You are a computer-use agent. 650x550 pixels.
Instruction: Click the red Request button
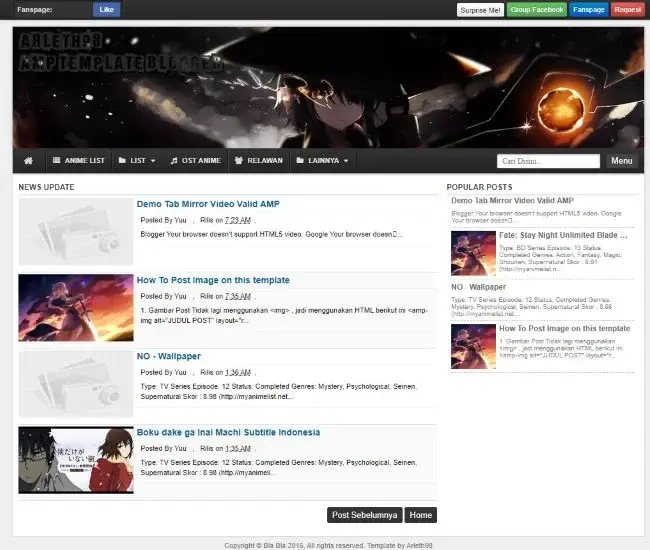pos(628,10)
